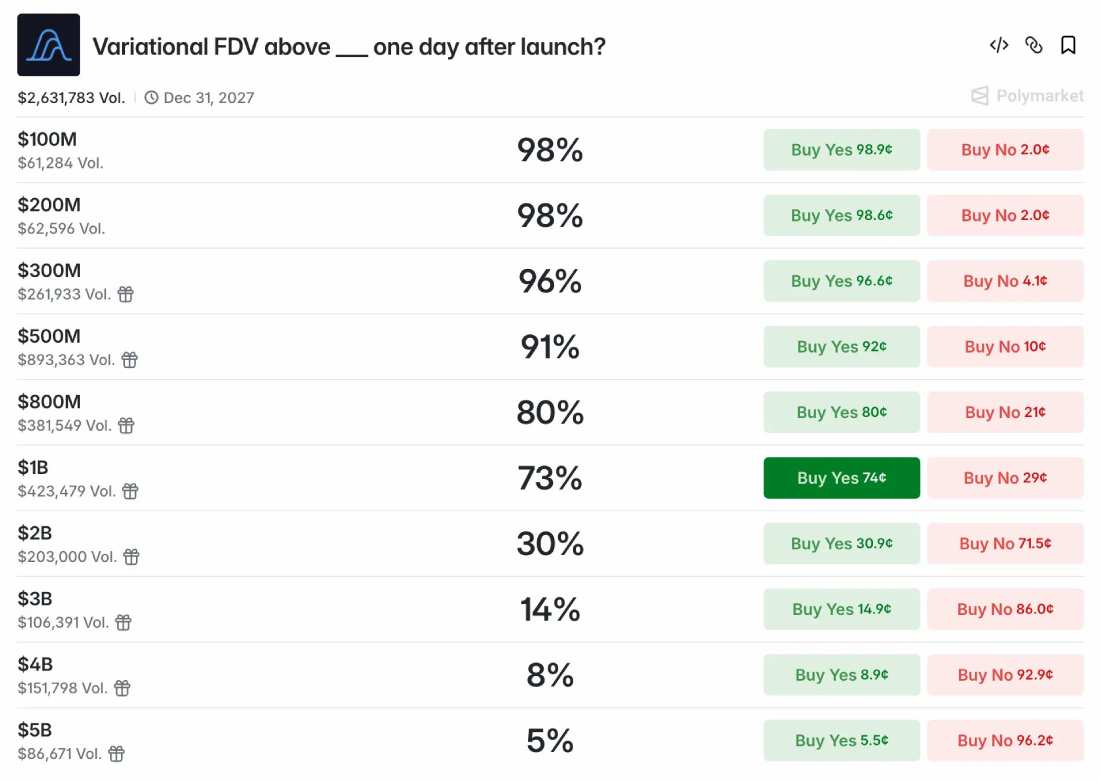The height and width of the screenshot is (782, 1100).
Task: Click the embed code icon
Action: [x=999, y=46]
